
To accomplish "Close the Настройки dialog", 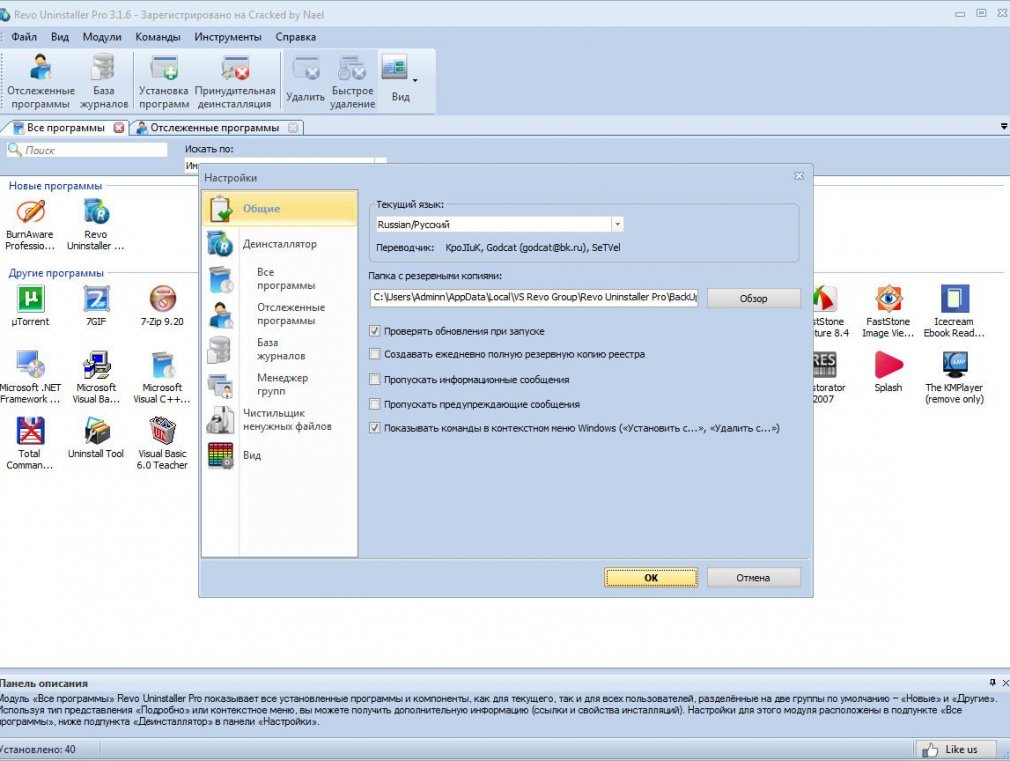I will point(799,176).
